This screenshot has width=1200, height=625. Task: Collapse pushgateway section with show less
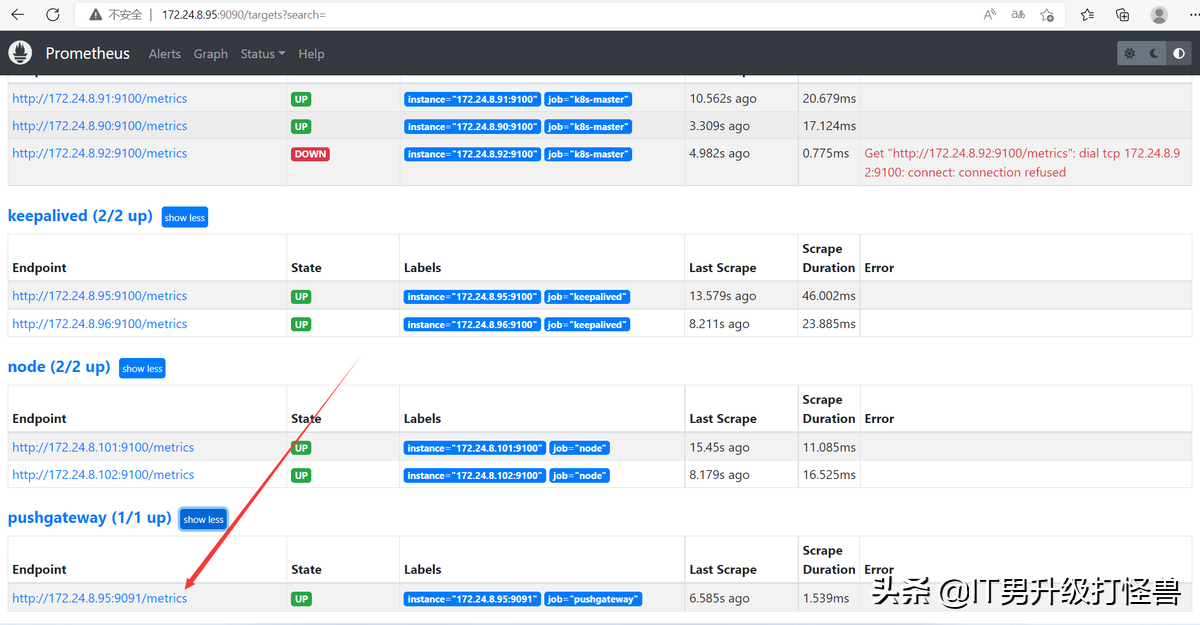(203, 520)
